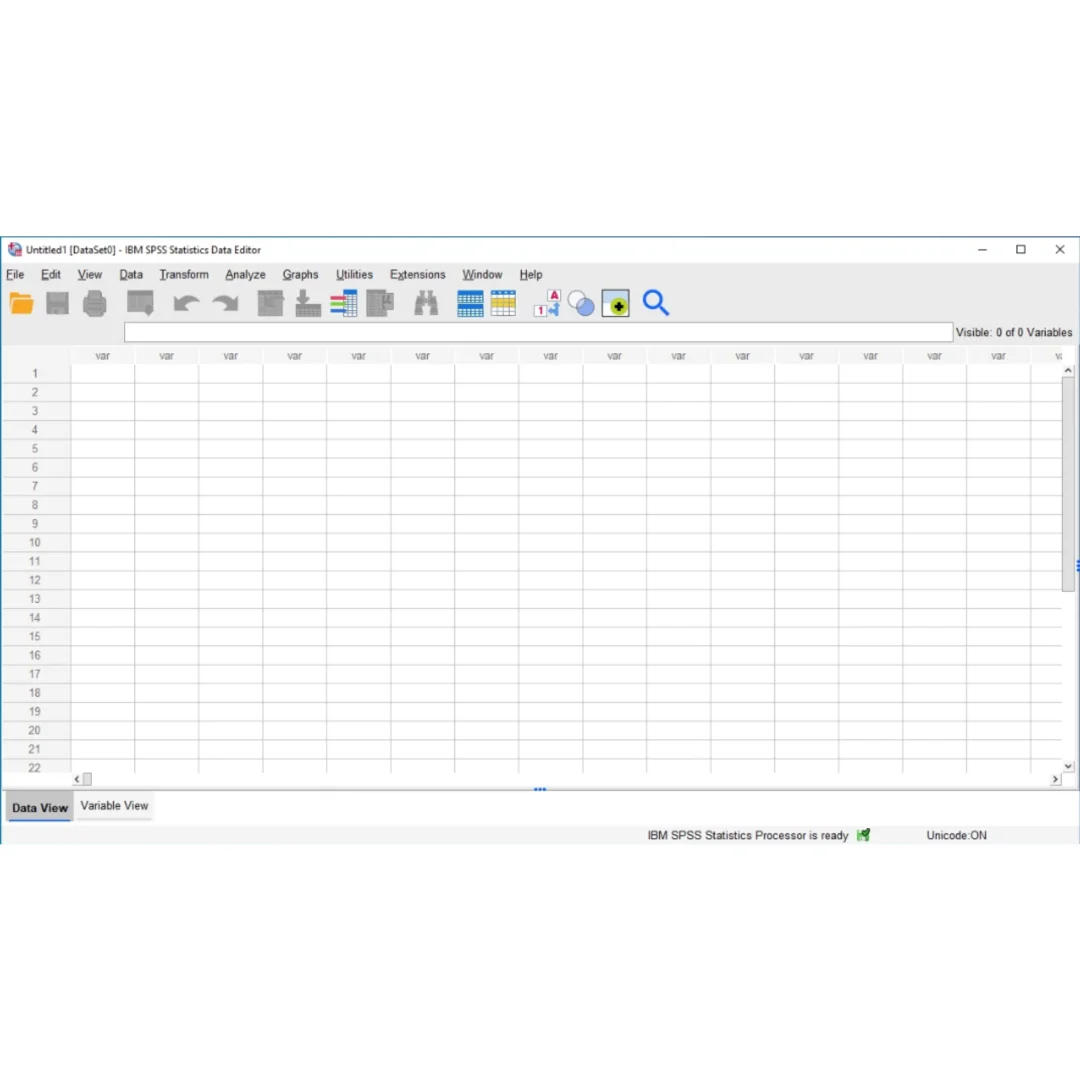Toggle the Value Labels icon
This screenshot has height=1080, width=1080.
tap(547, 303)
